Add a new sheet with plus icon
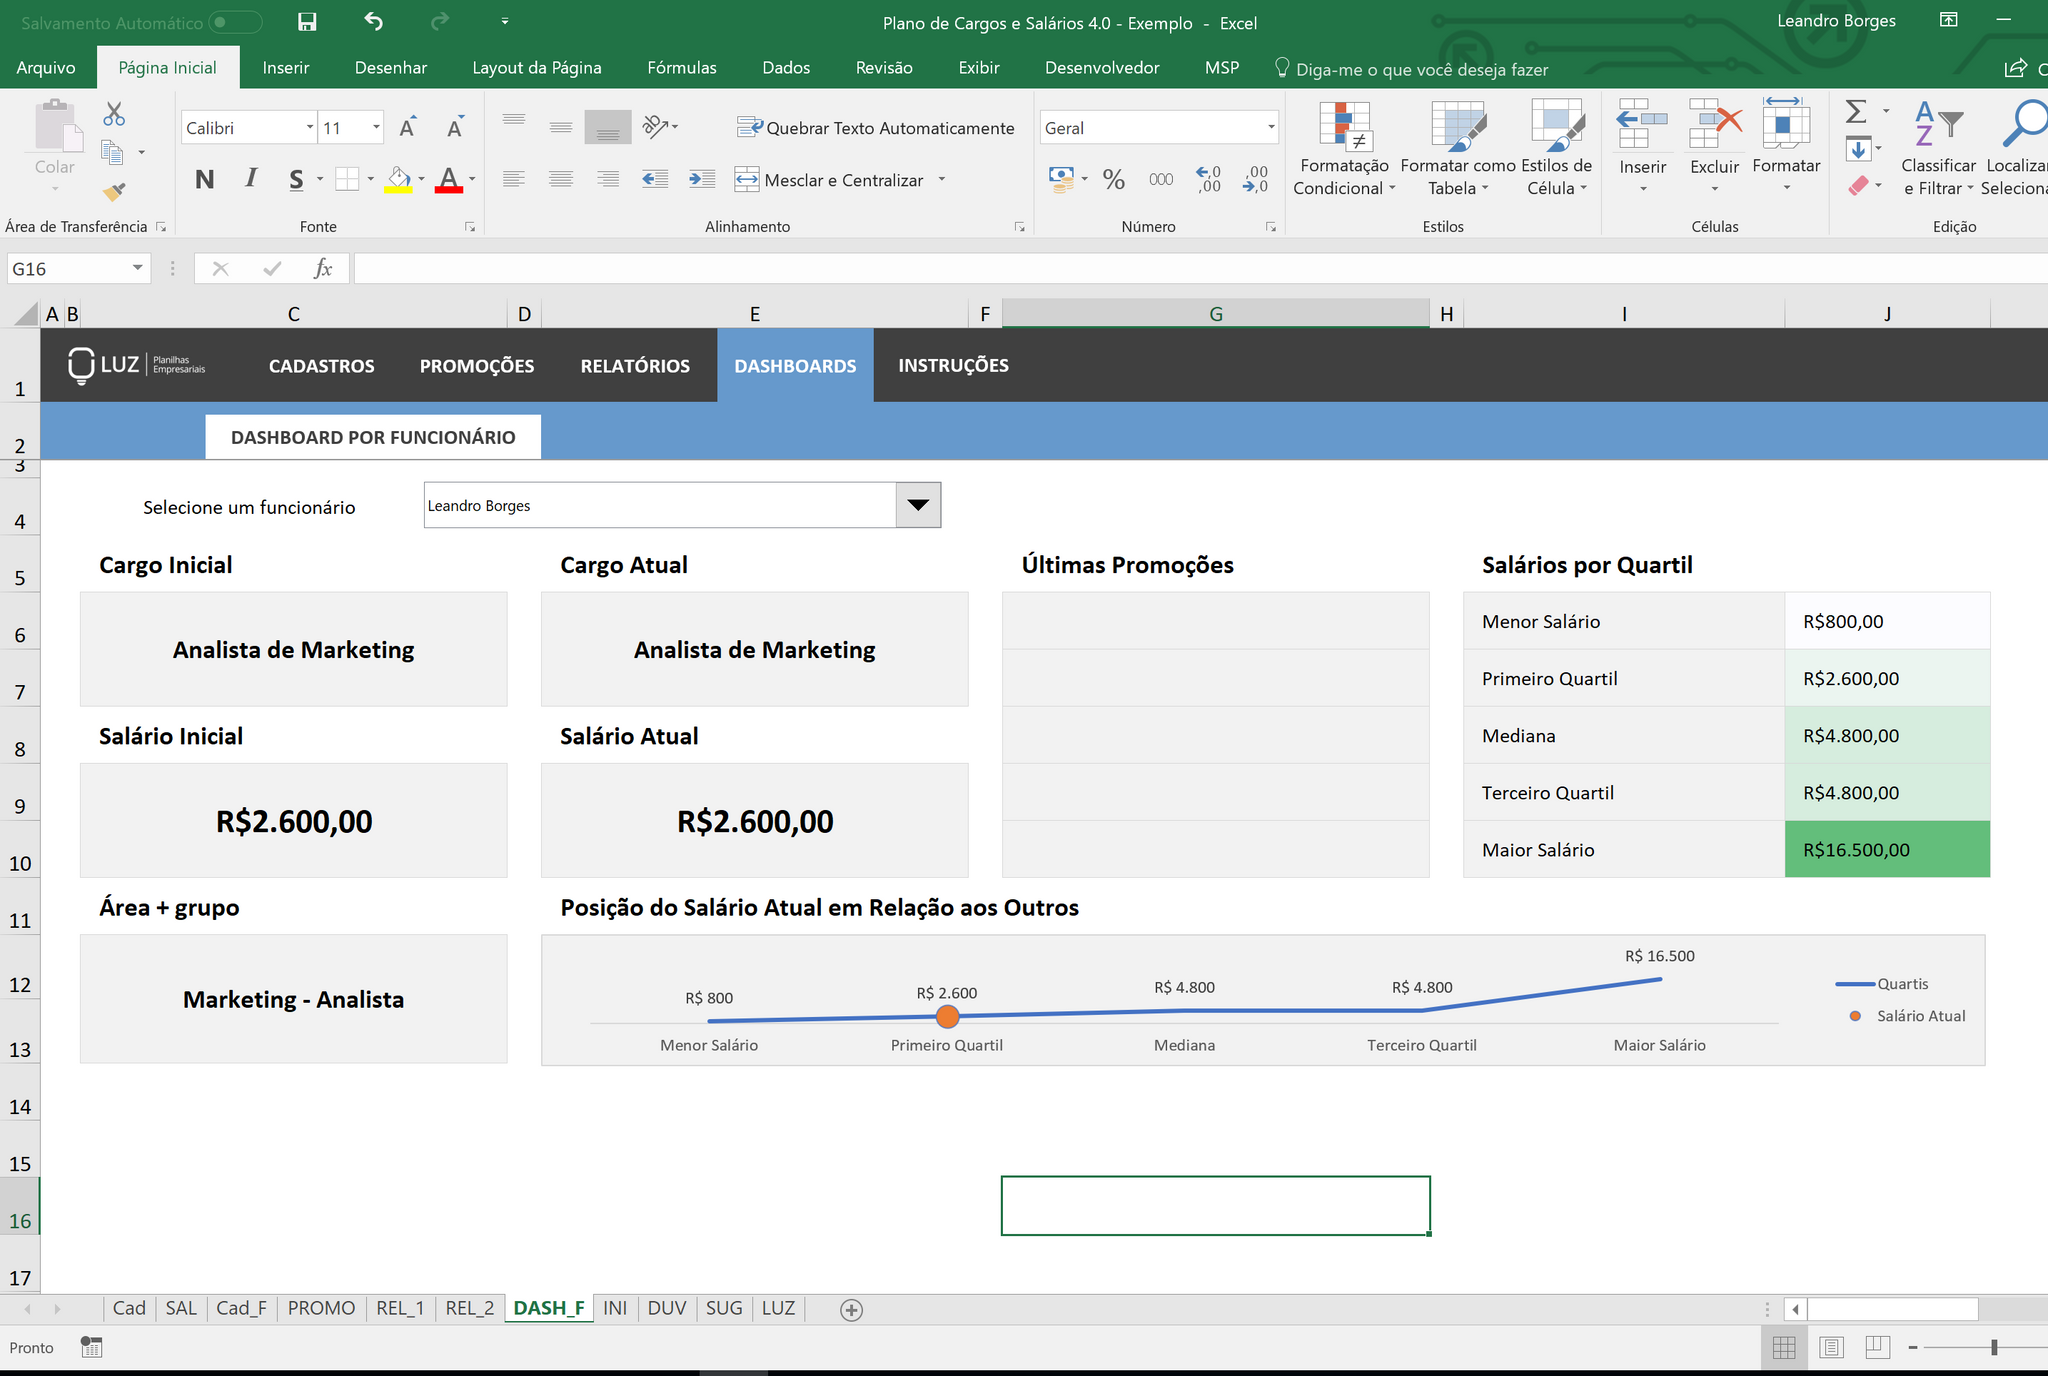 pos(851,1310)
